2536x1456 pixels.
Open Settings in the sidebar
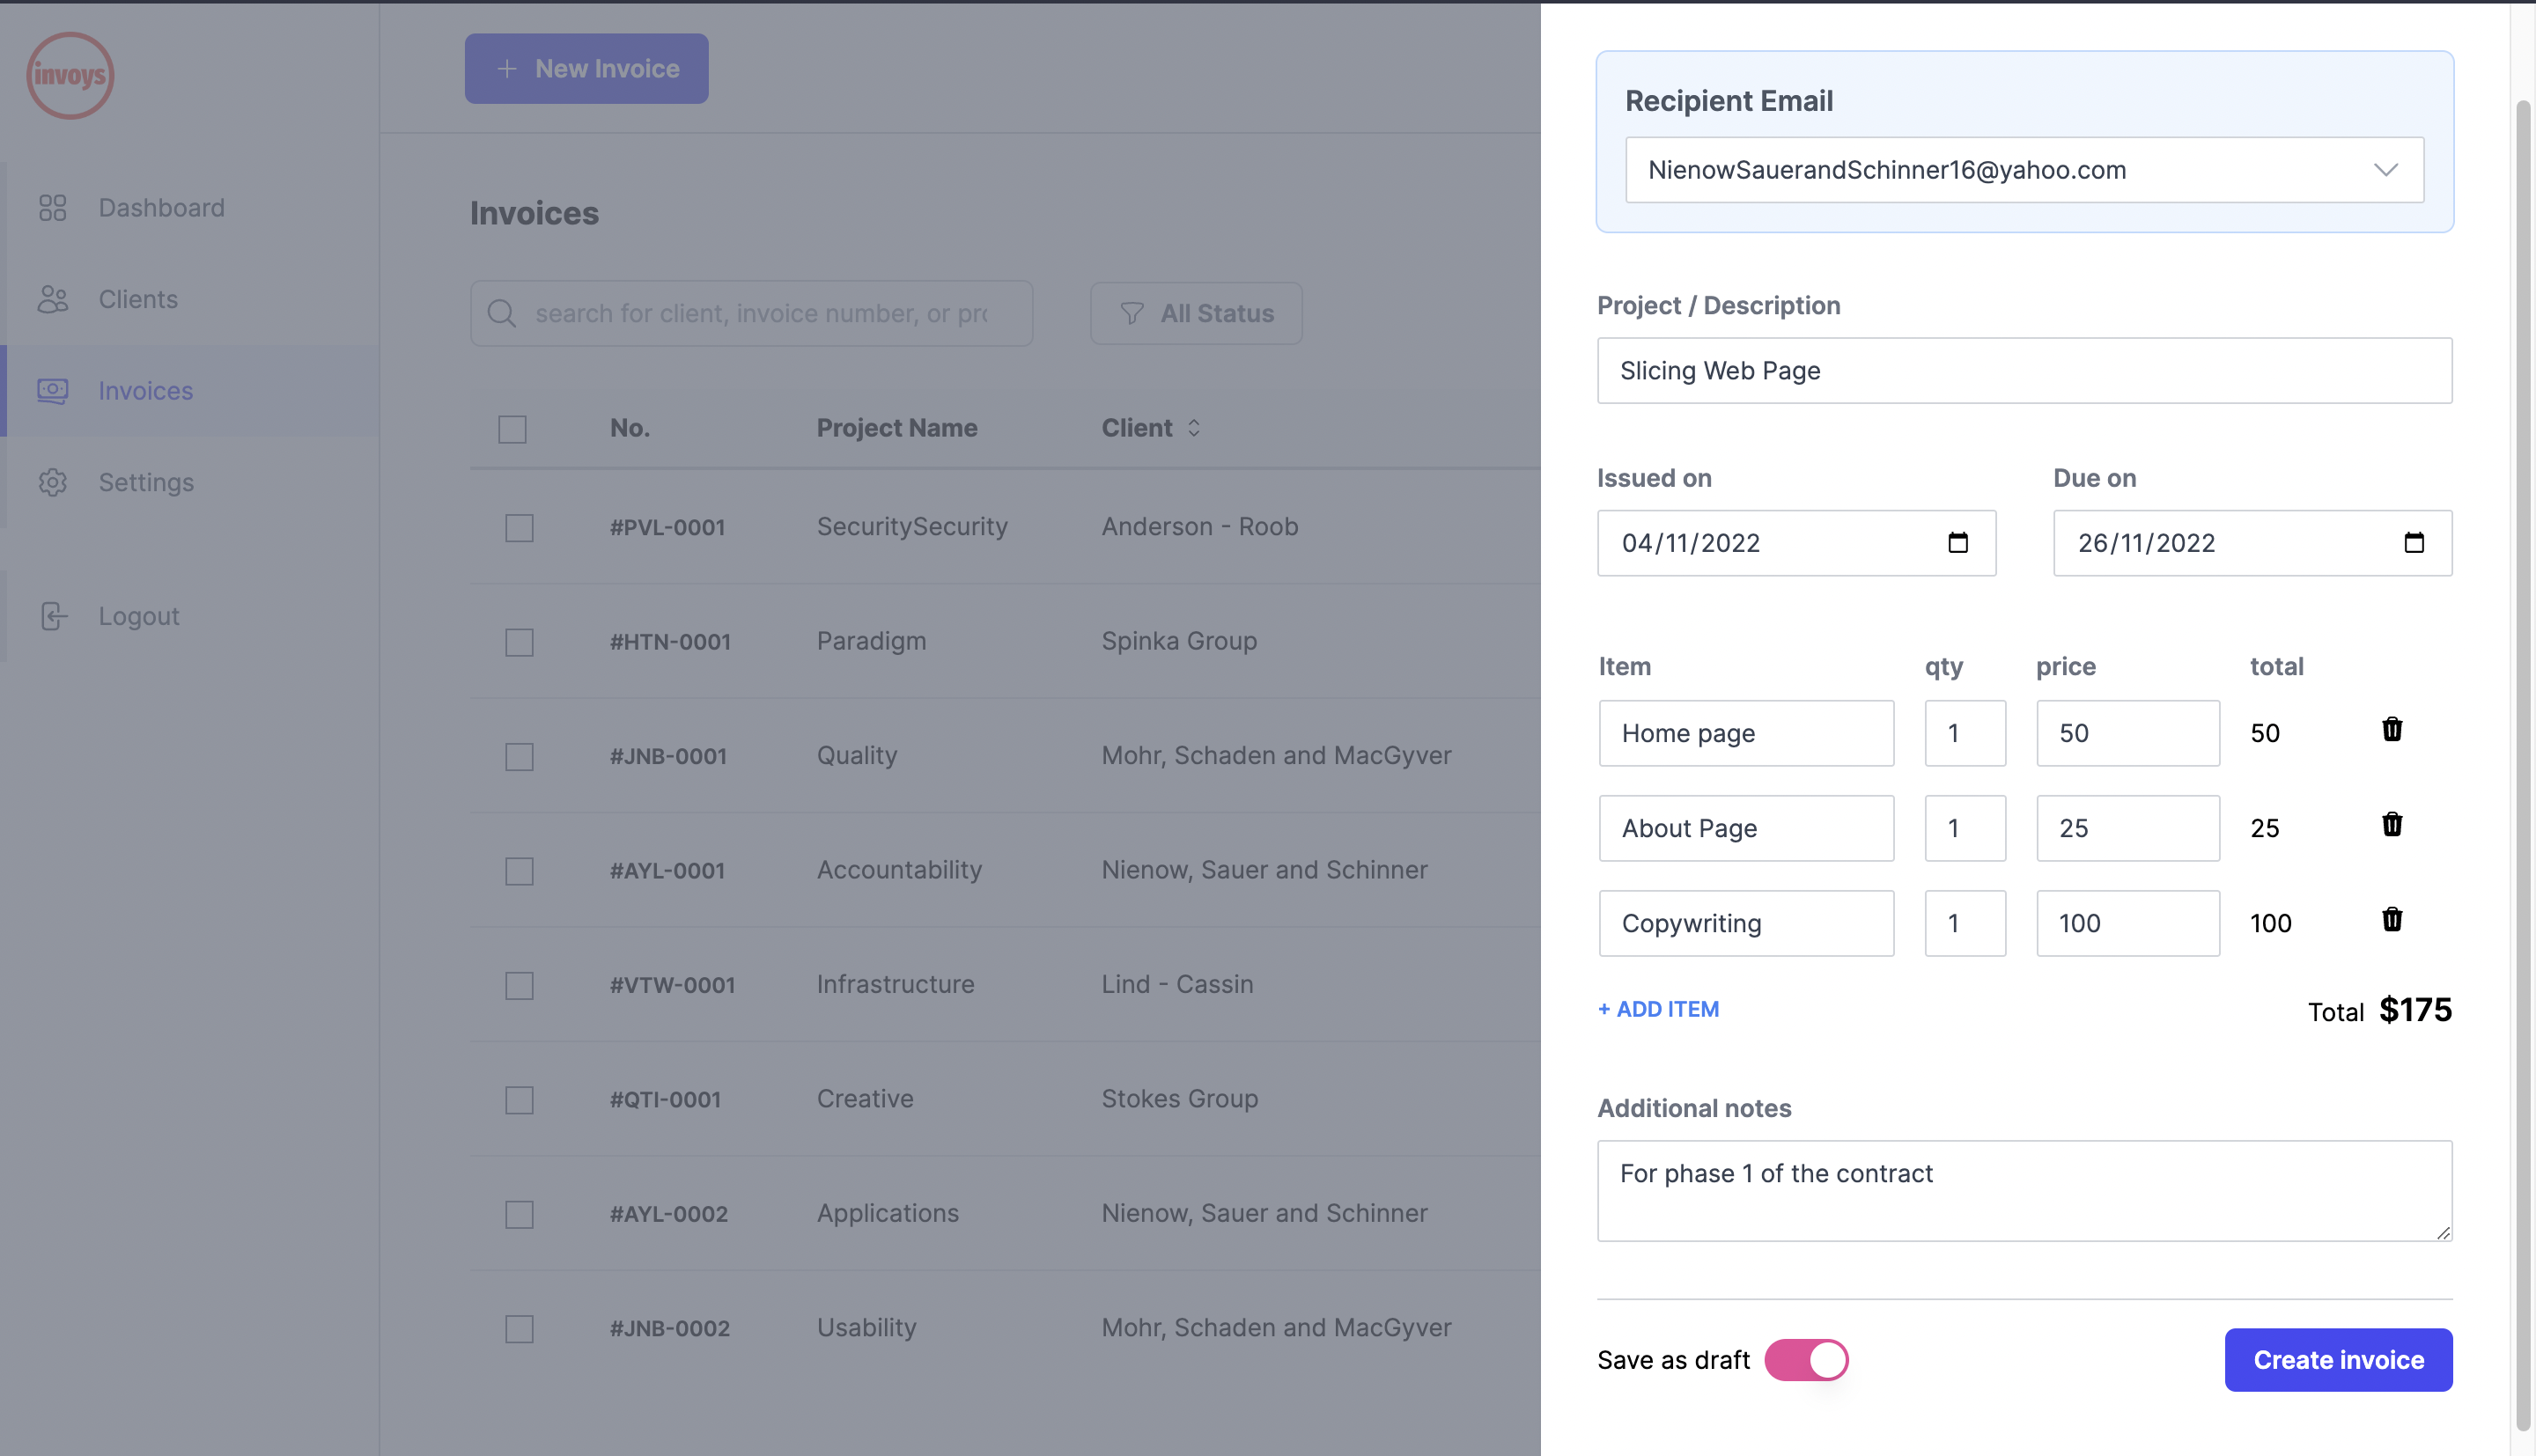point(190,482)
